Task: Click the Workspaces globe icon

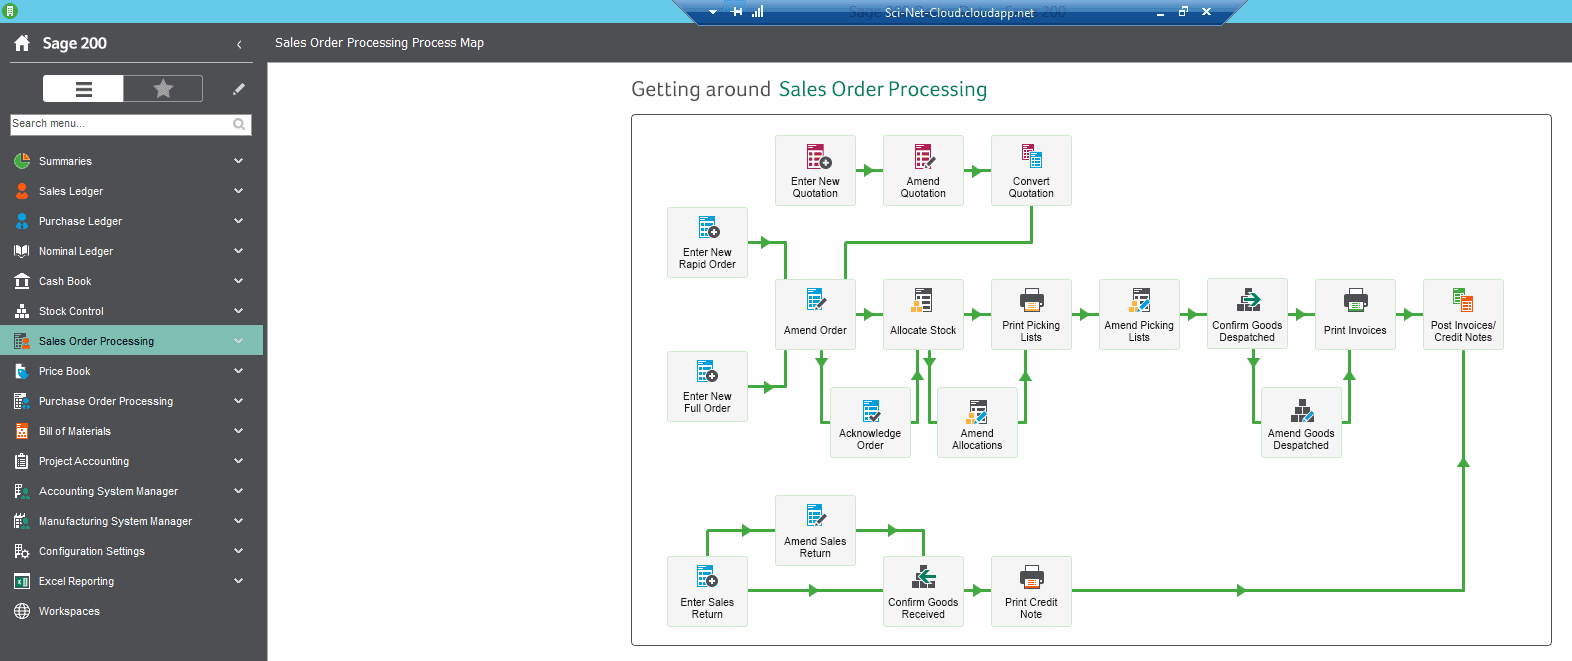Action: (22, 611)
